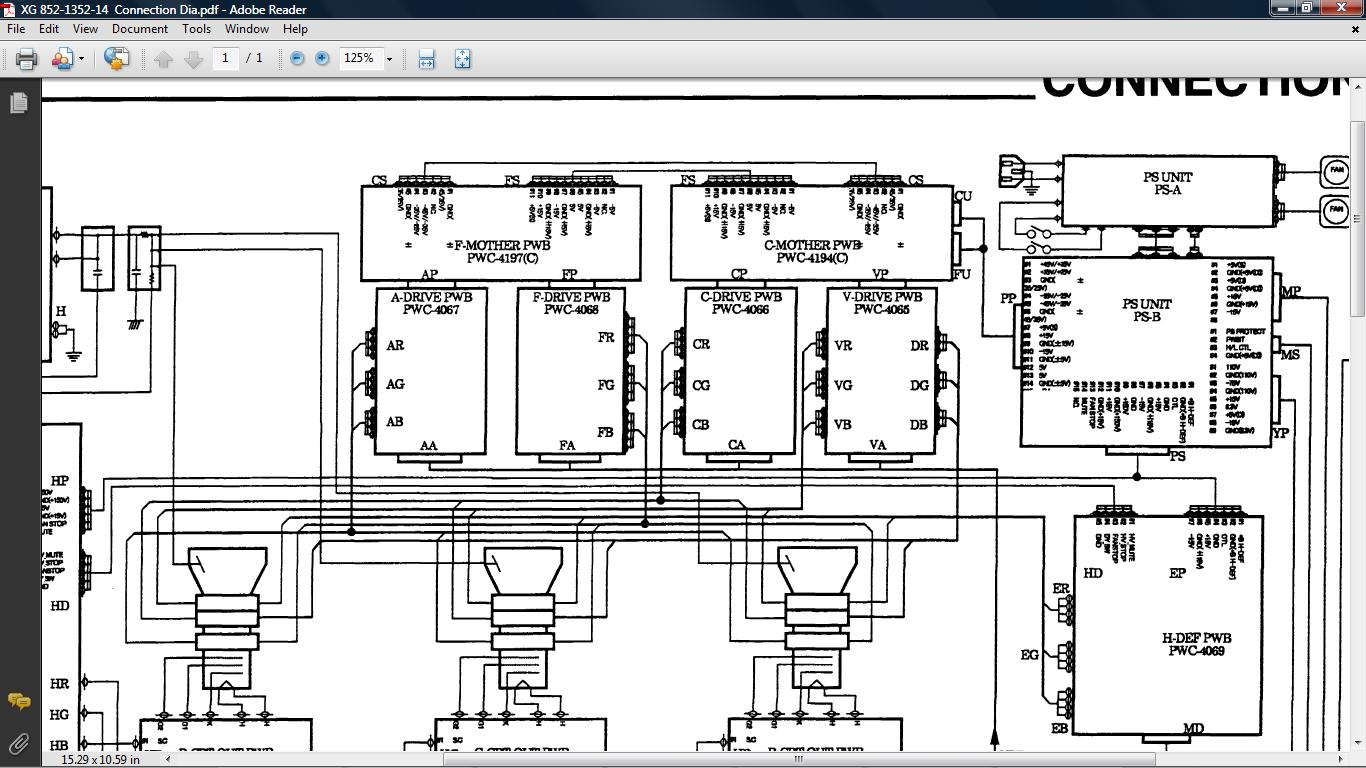Click the page number field

coord(226,58)
